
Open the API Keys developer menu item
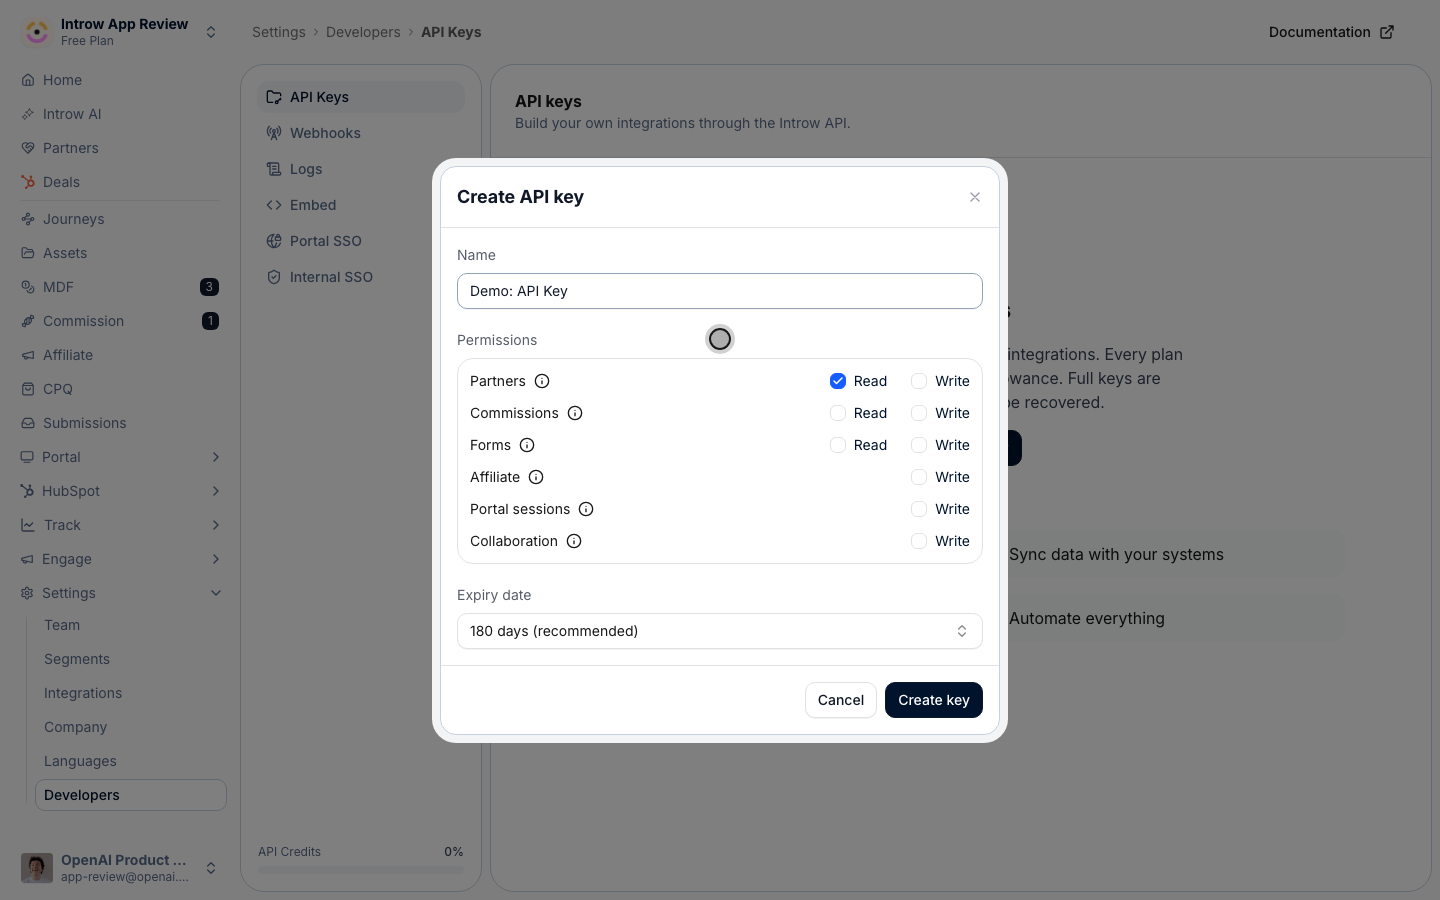point(361,97)
